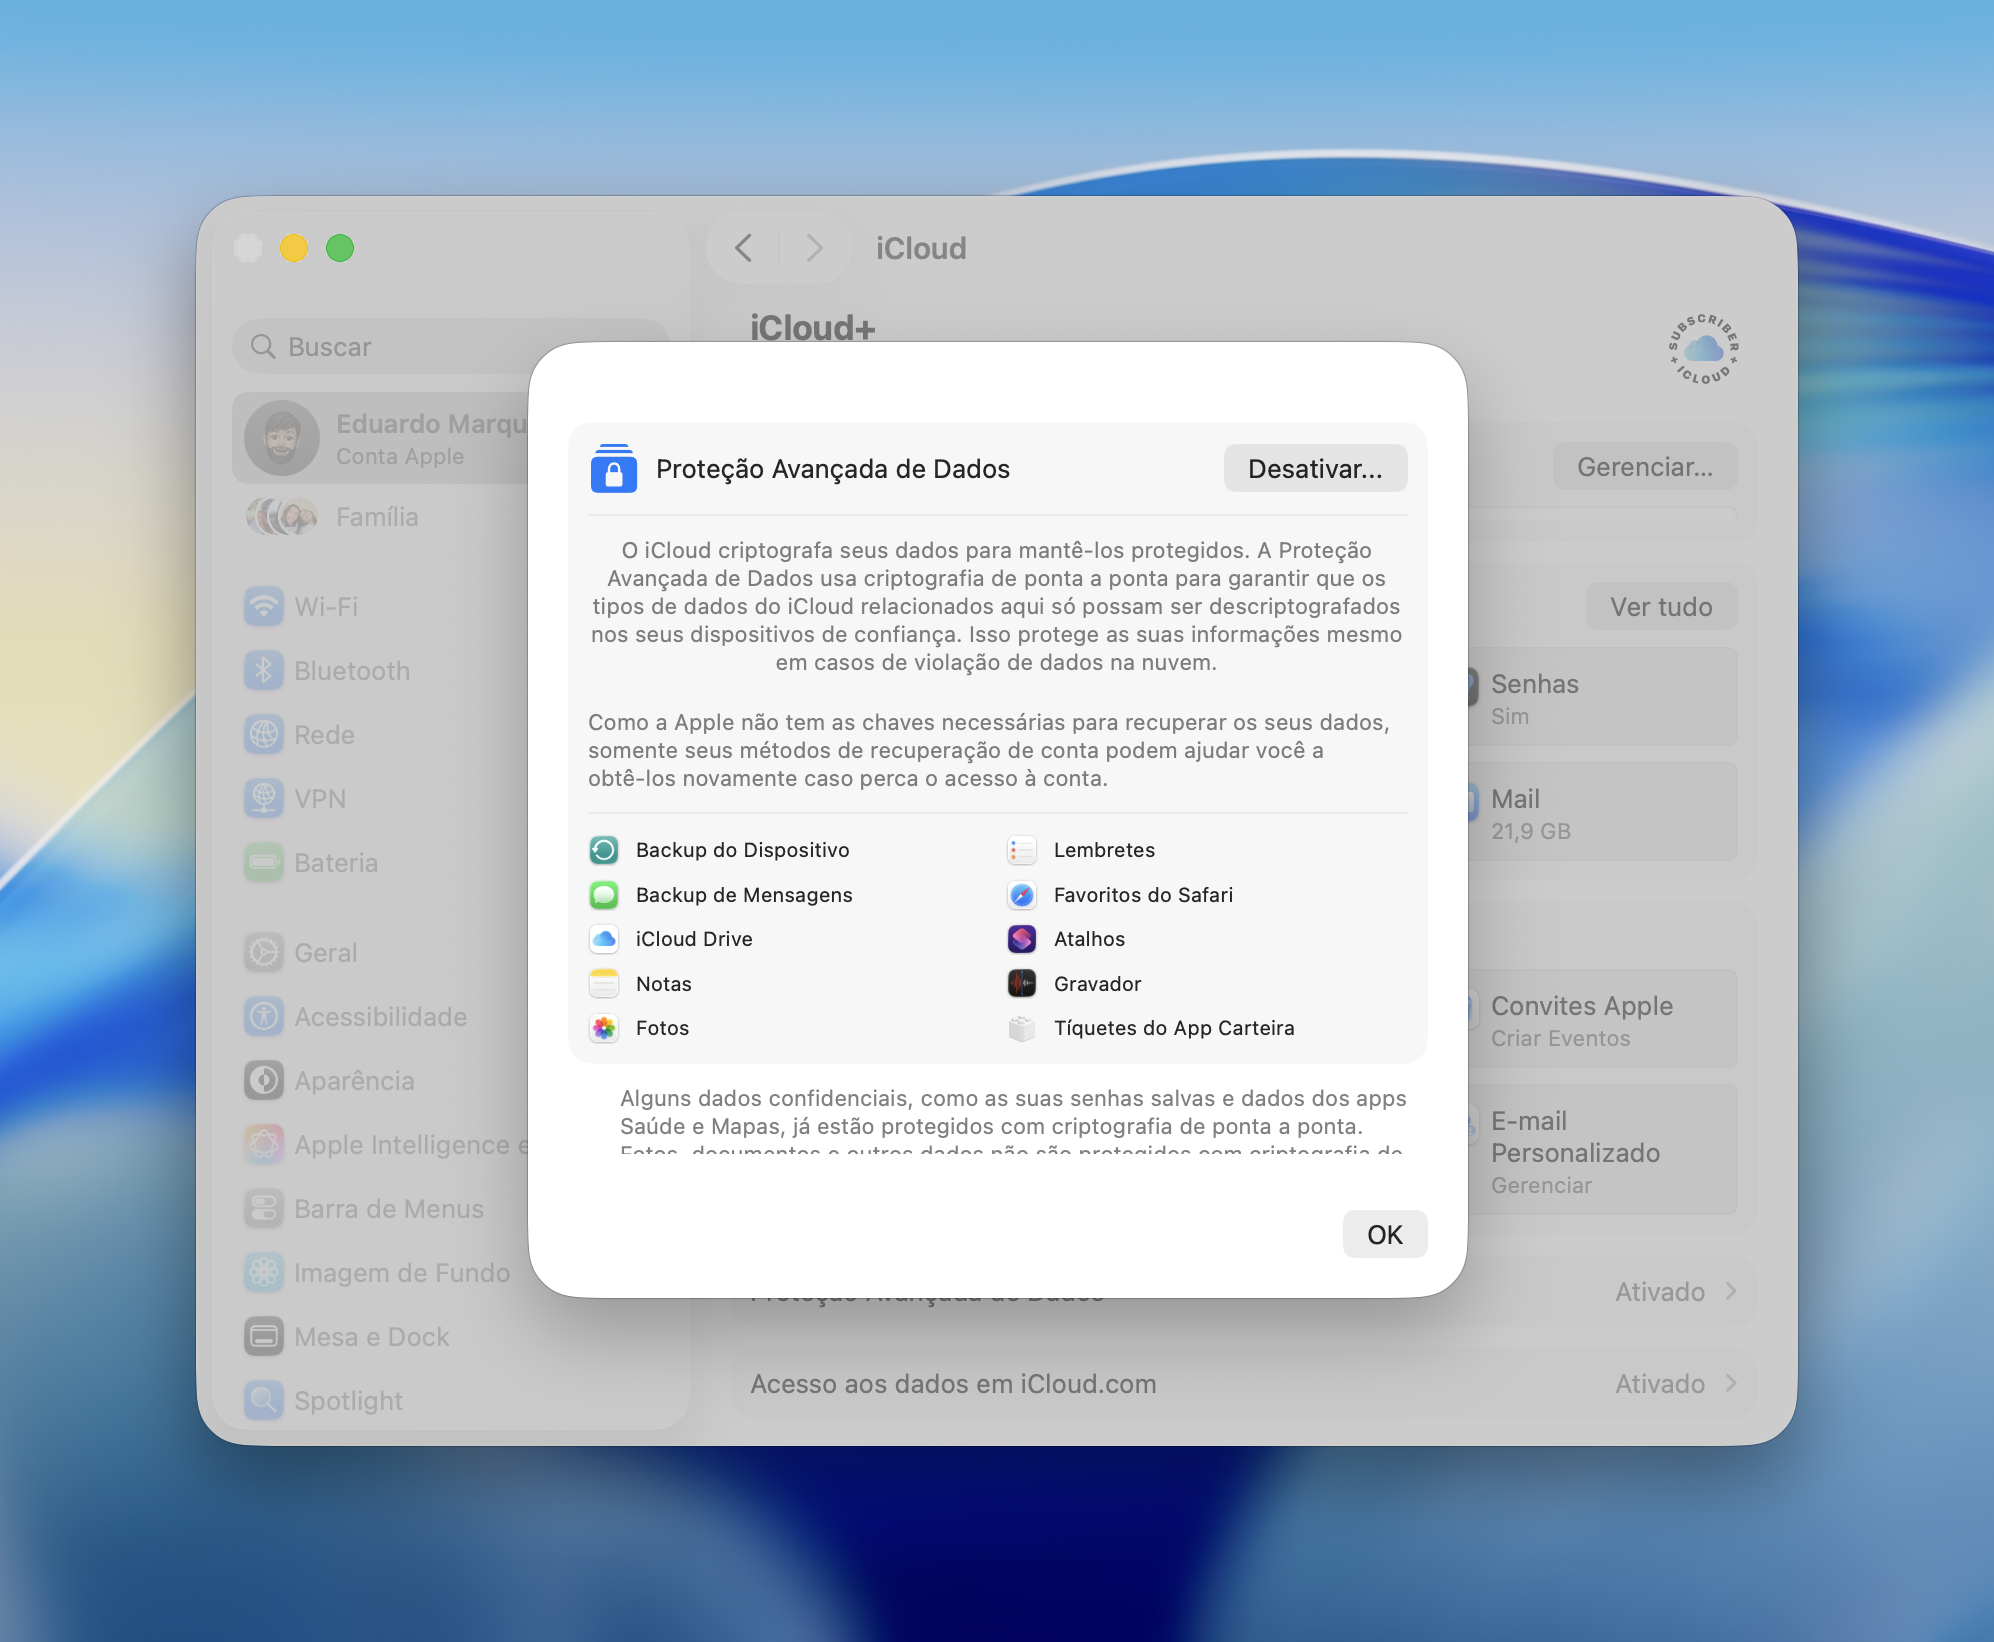The image size is (1994, 1642).
Task: Open the Mail 21,9 GB card
Action: click(1602, 813)
